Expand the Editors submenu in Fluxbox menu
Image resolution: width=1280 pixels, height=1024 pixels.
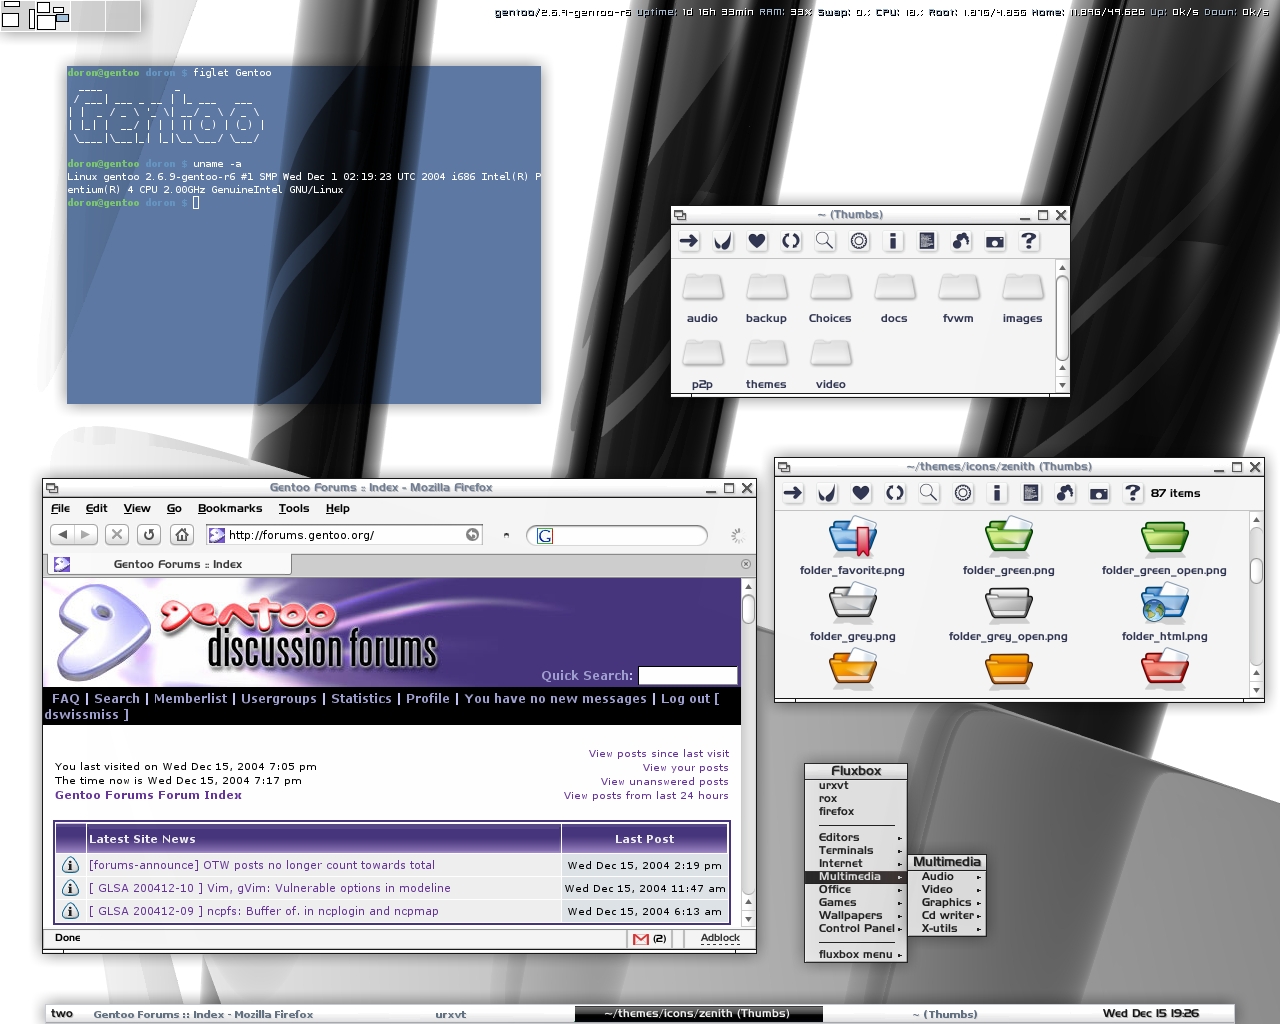(x=855, y=837)
